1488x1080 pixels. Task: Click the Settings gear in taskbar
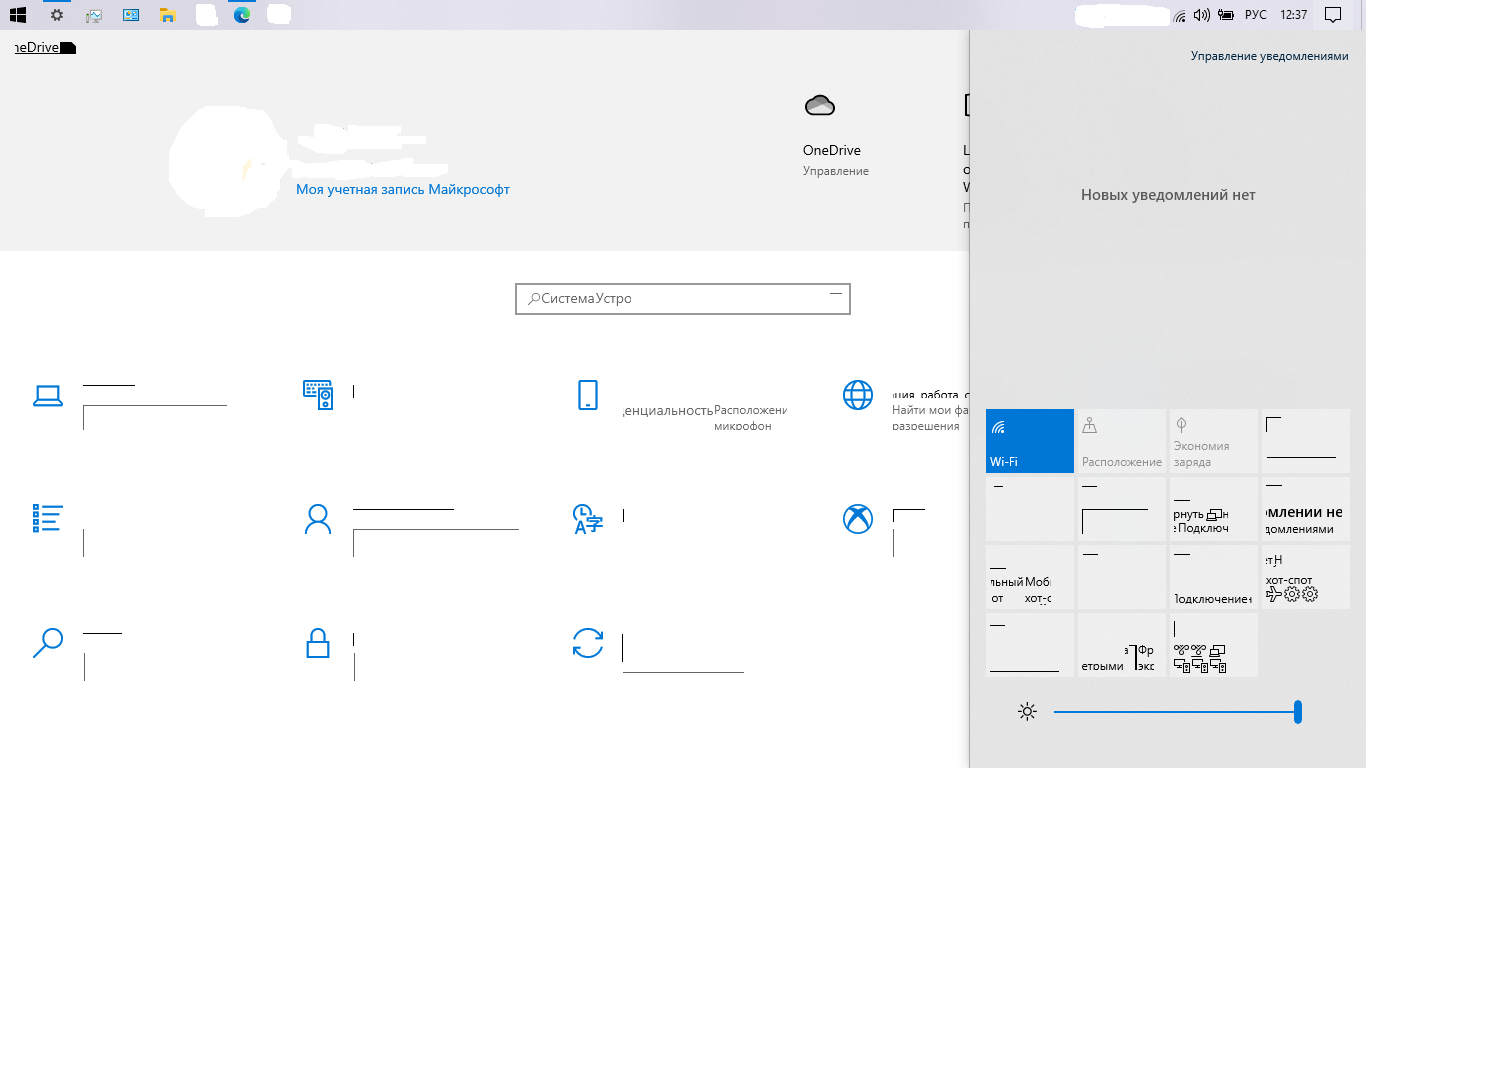[x=57, y=15]
